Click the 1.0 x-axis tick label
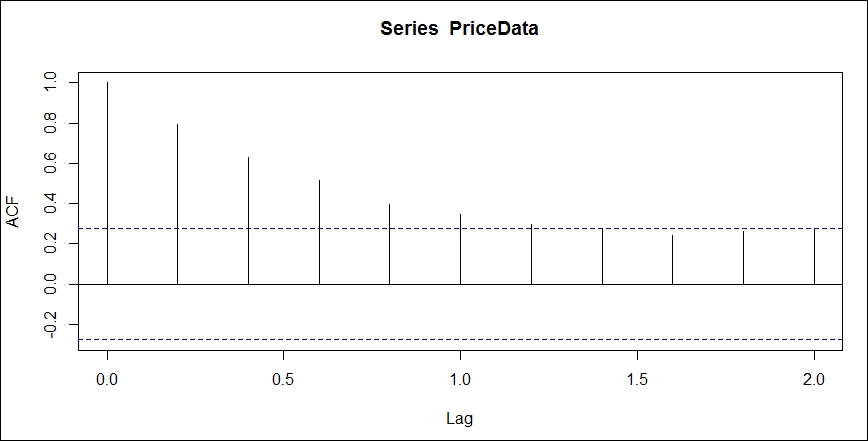 [x=460, y=379]
